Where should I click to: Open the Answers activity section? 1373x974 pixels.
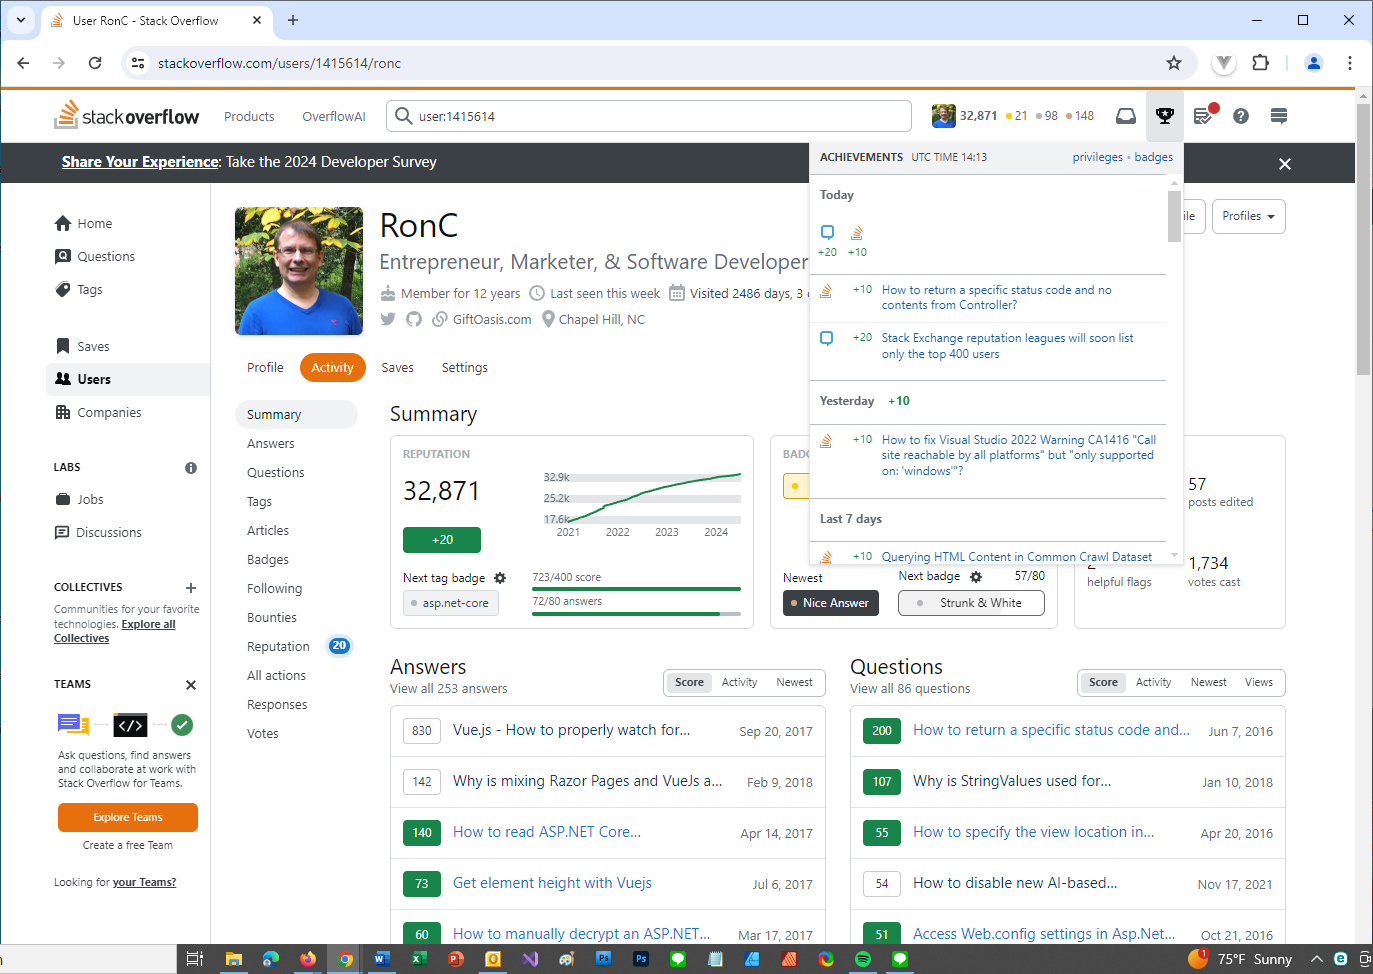271,444
